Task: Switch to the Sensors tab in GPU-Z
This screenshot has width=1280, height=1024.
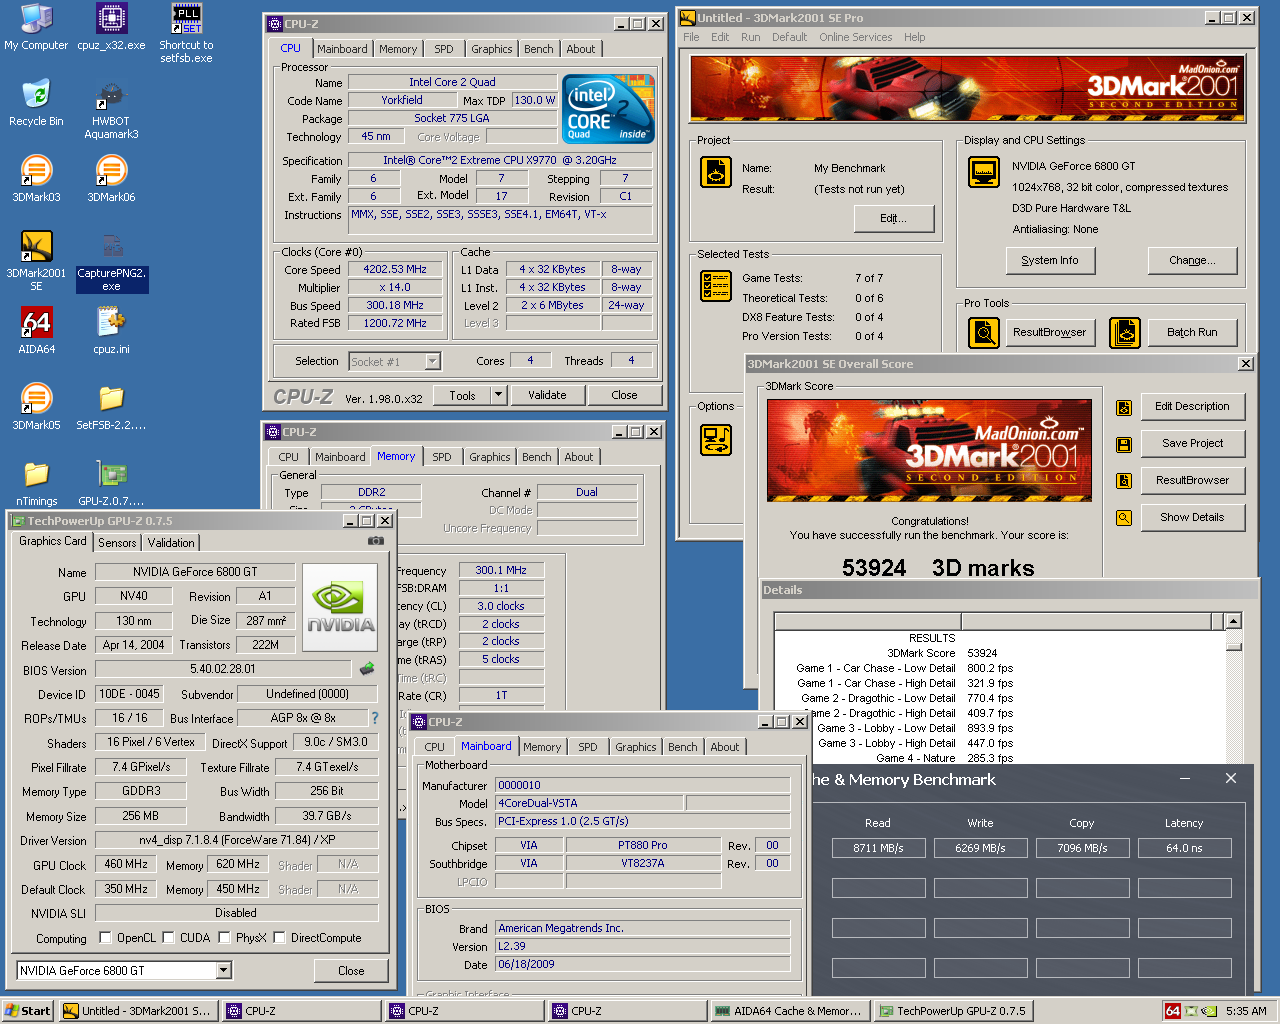Action: click(x=117, y=543)
